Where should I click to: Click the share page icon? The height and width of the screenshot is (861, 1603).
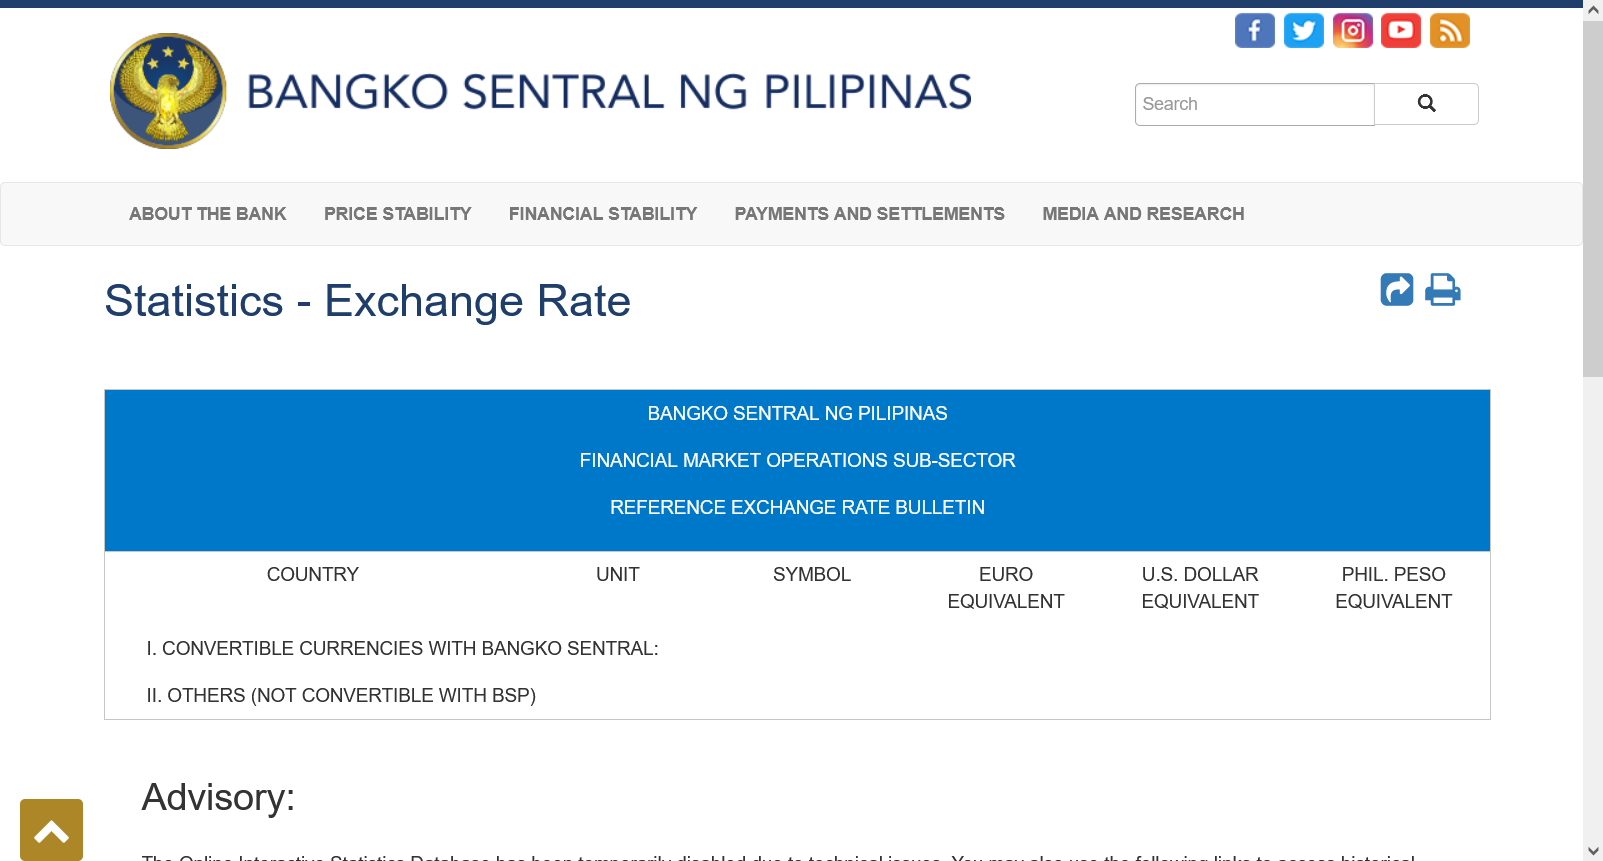coord(1397,290)
